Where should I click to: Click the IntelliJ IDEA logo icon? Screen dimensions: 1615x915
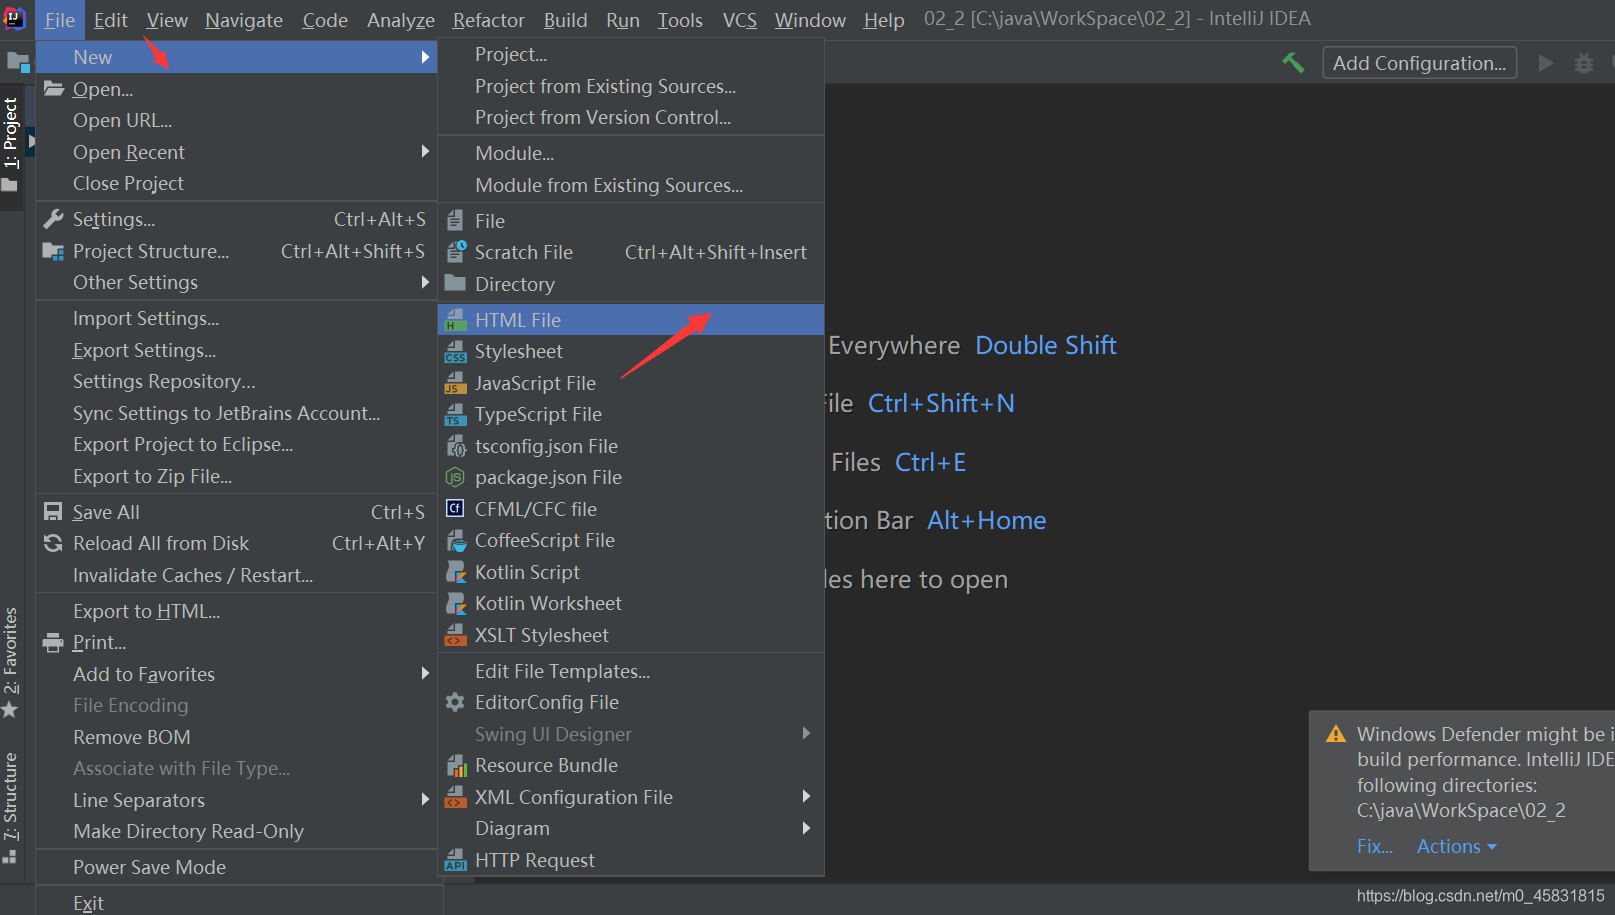[x=15, y=19]
